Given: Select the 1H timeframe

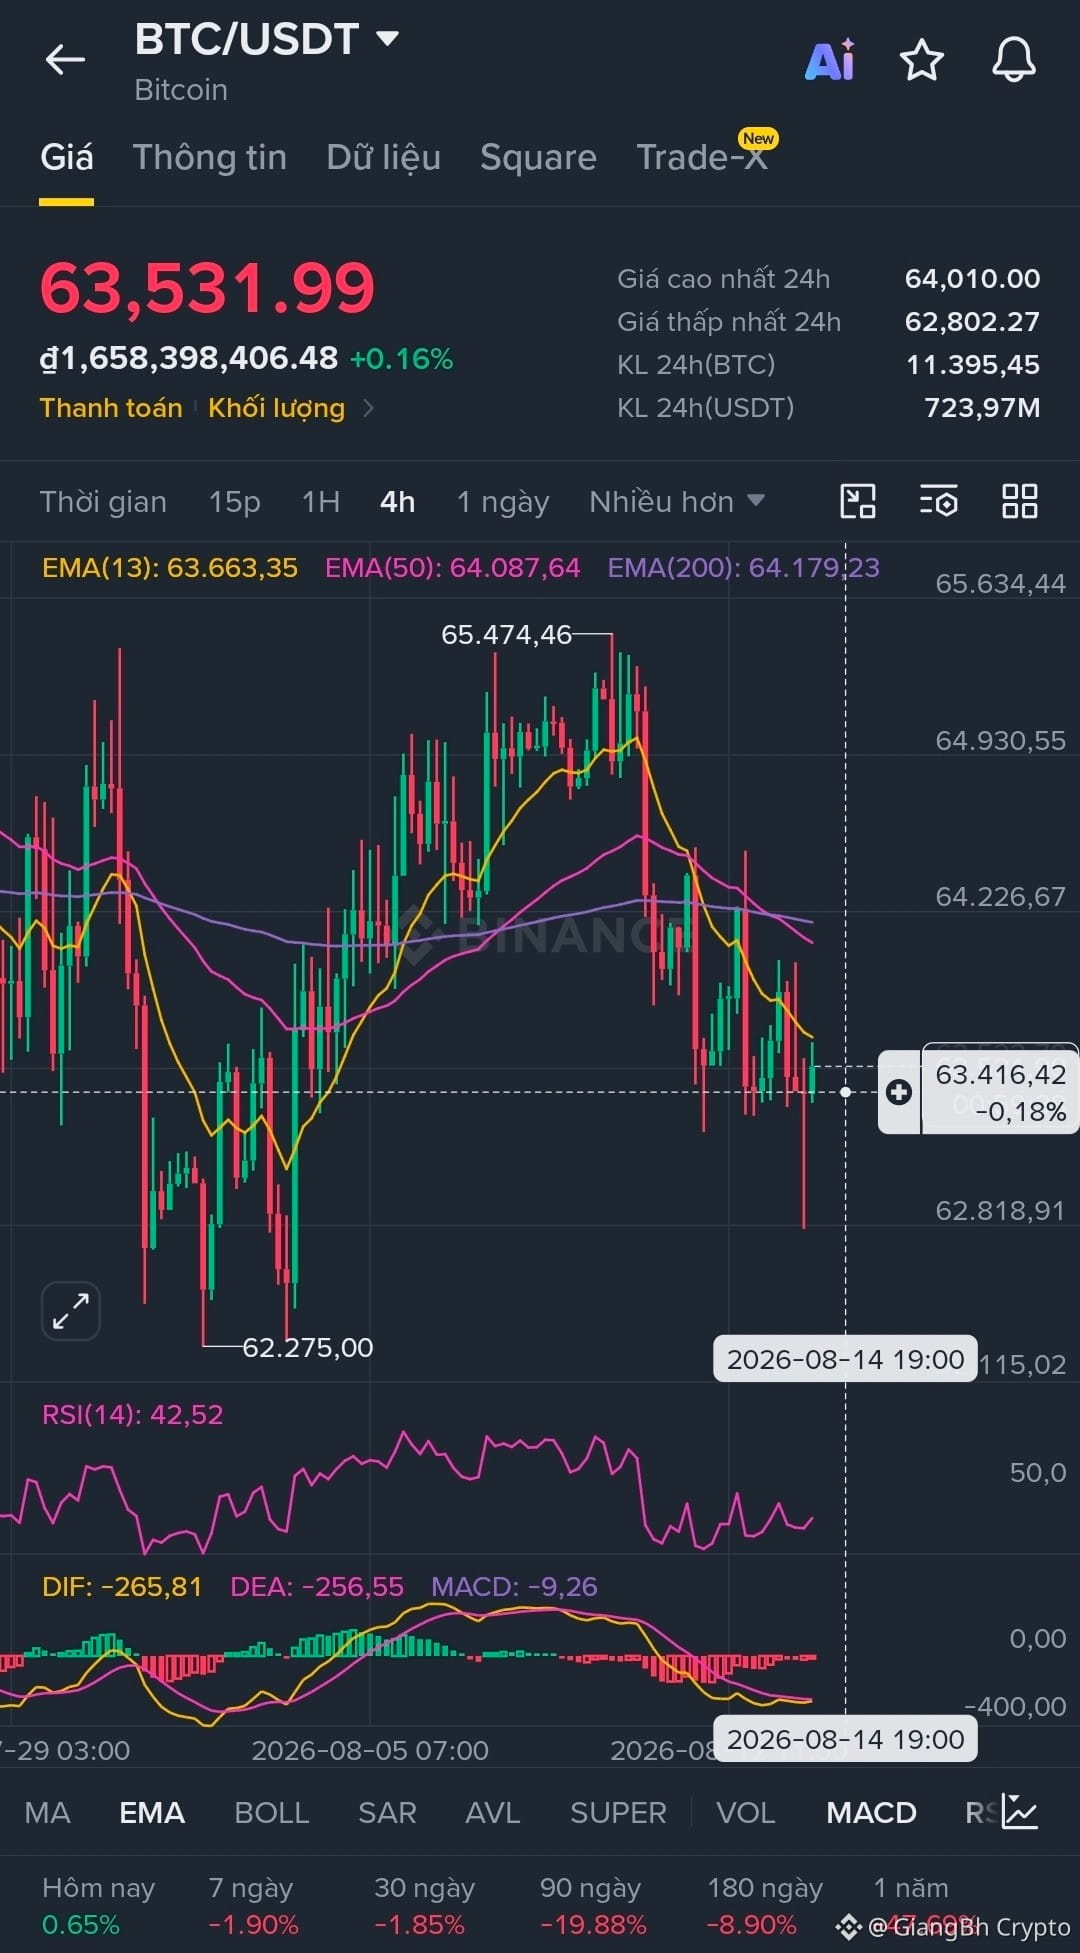Looking at the screenshot, I should coord(321,501).
